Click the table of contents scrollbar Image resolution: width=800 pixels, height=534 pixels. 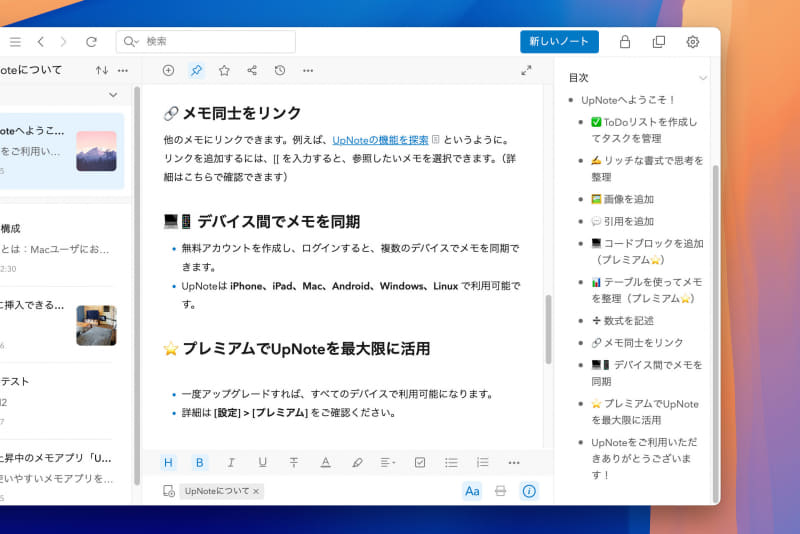click(x=716, y=334)
